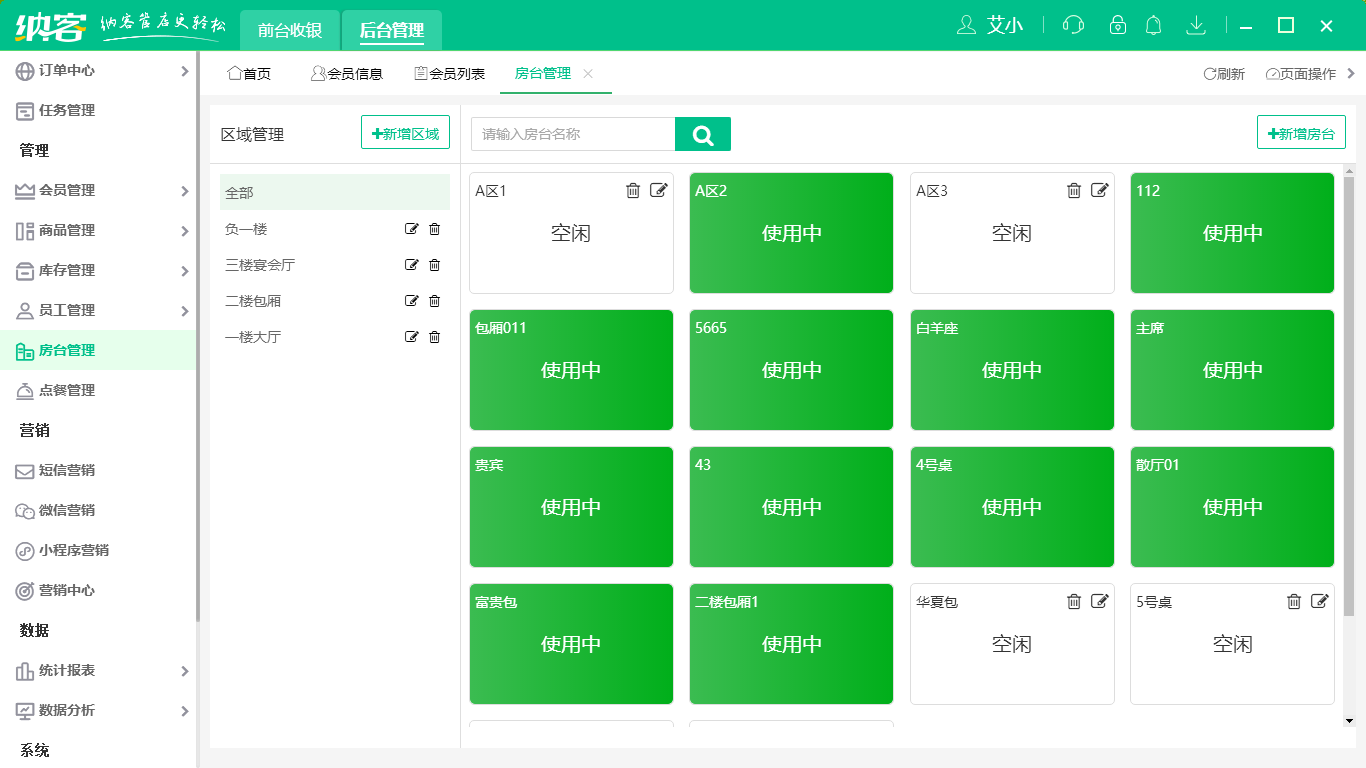
Task: Edit room A区3 via pencil icon
Action: [x=1099, y=190]
